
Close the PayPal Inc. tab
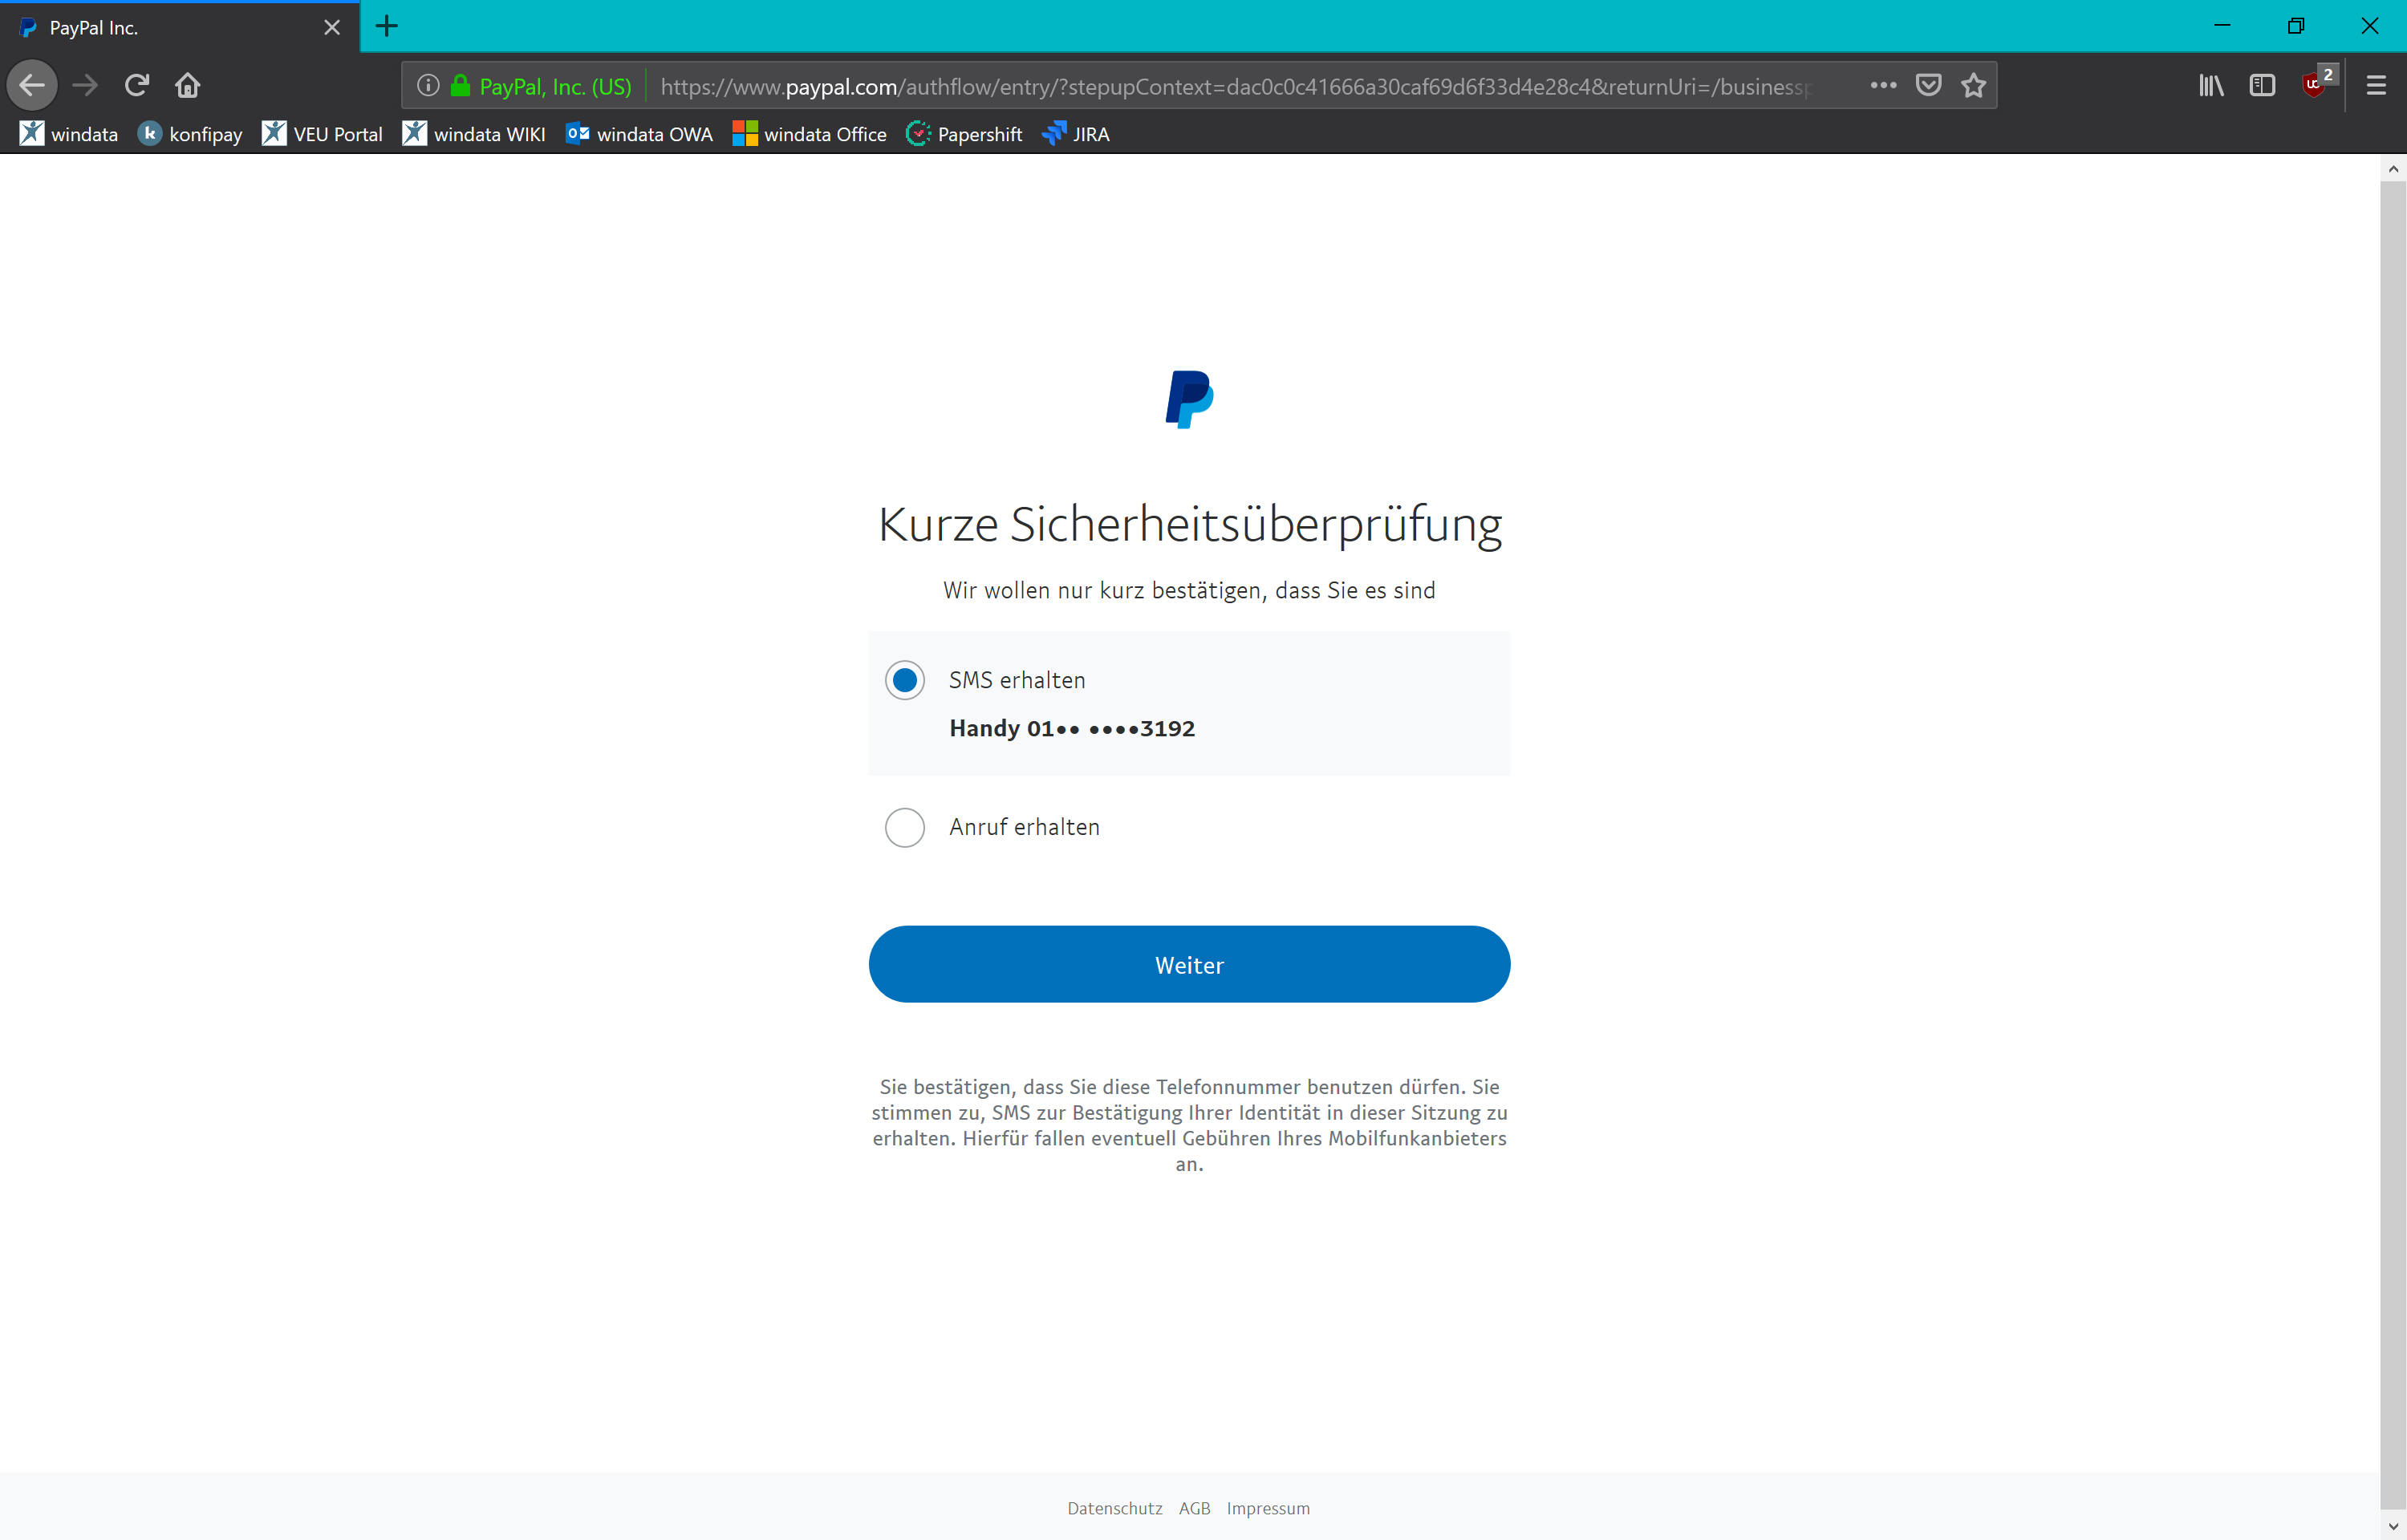333,28
